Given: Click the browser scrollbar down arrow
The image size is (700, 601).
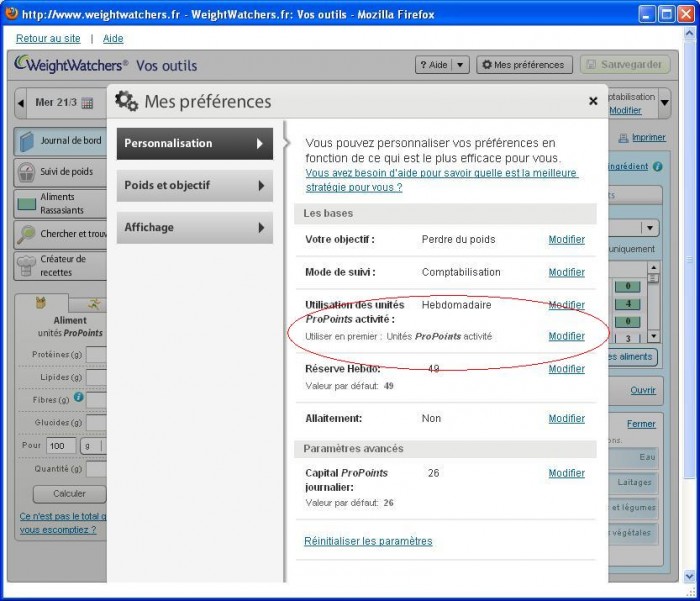Looking at the screenshot, I should point(689,576).
